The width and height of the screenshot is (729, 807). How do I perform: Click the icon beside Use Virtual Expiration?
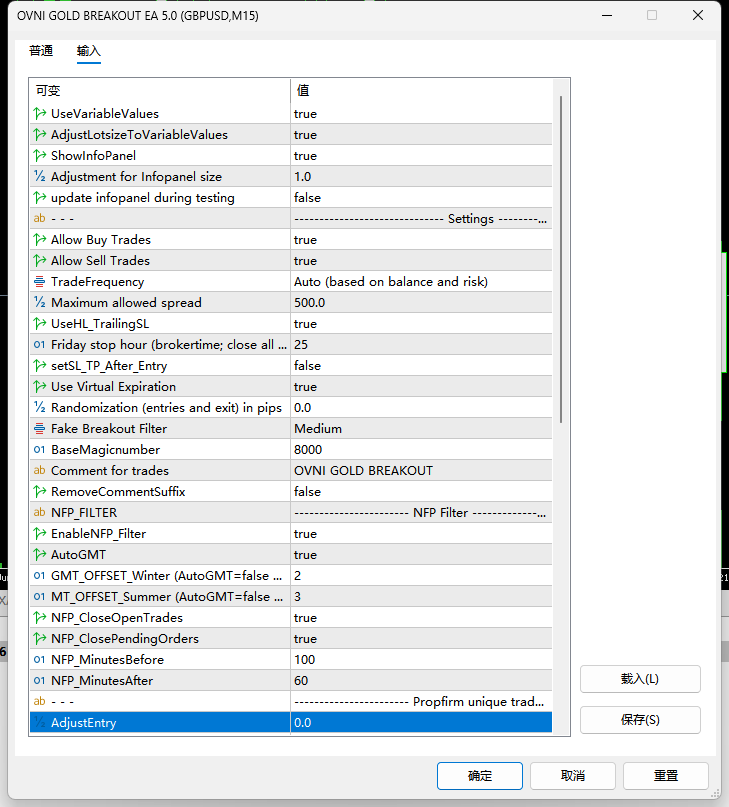(x=40, y=387)
